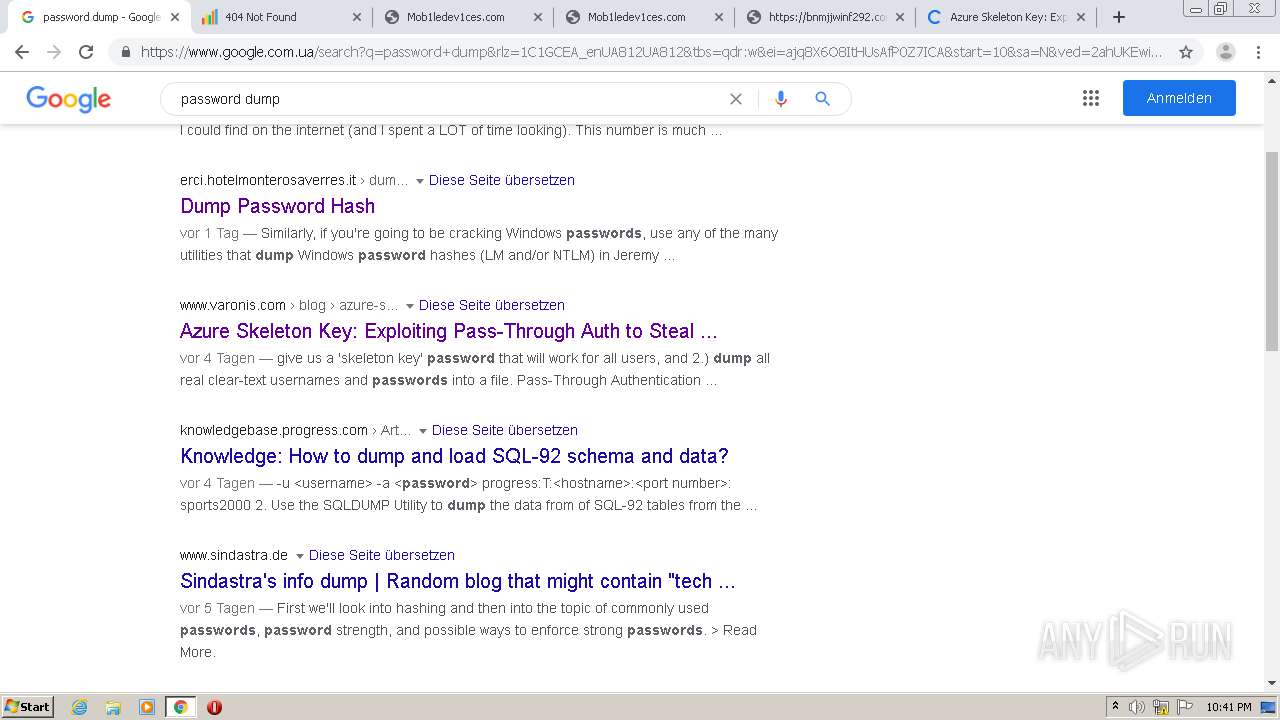Close the bnmjjwinf292 tab
The height and width of the screenshot is (720, 1280).
(899, 17)
